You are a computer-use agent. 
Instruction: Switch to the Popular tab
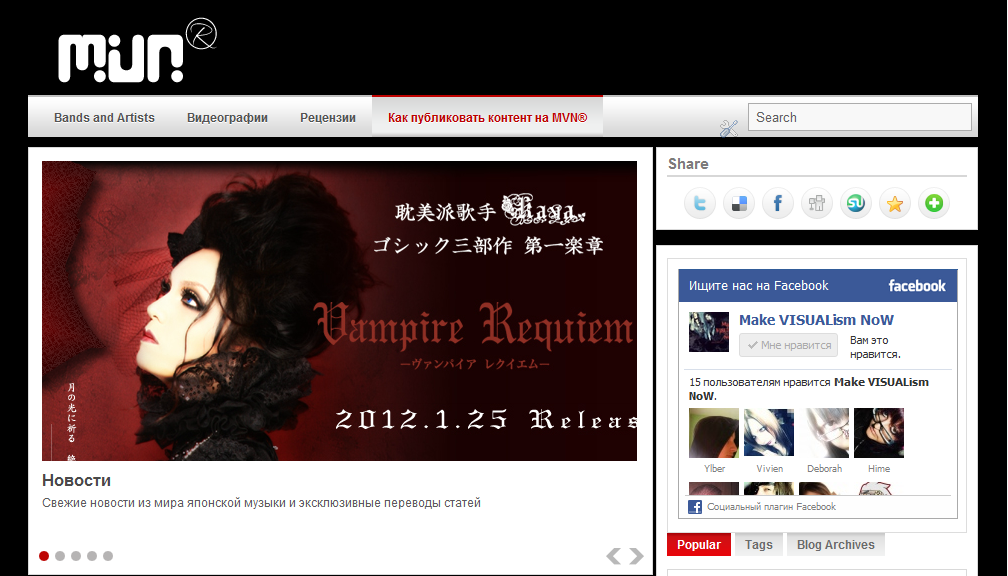click(x=699, y=544)
